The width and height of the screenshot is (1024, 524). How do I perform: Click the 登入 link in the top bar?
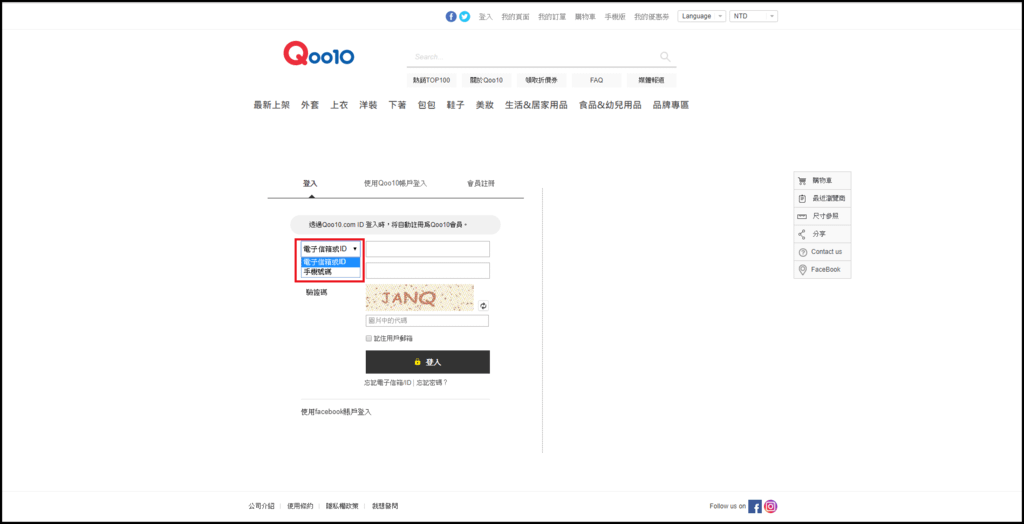(486, 16)
